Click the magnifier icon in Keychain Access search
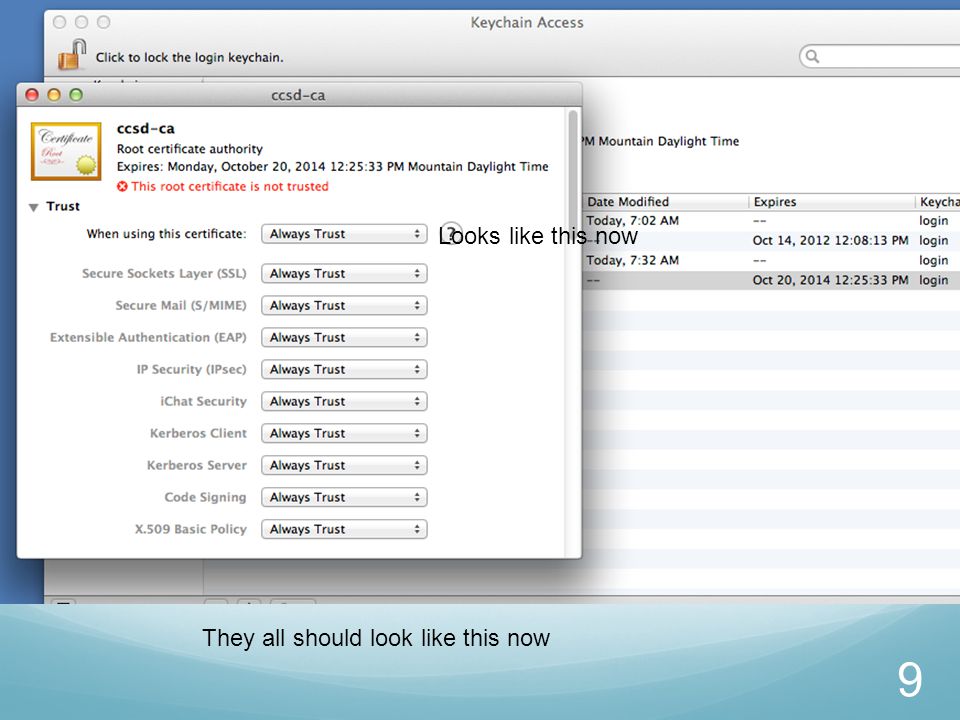 [x=812, y=56]
